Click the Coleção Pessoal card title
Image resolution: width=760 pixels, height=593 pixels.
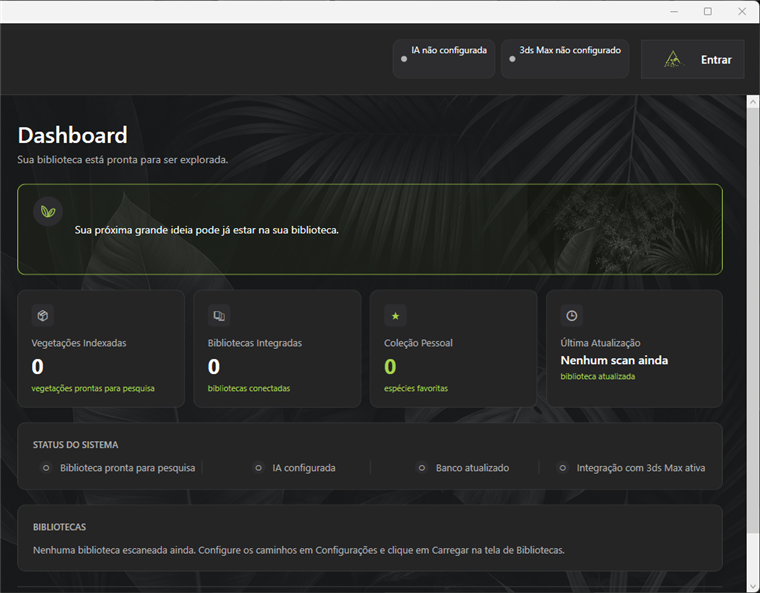[418, 343]
